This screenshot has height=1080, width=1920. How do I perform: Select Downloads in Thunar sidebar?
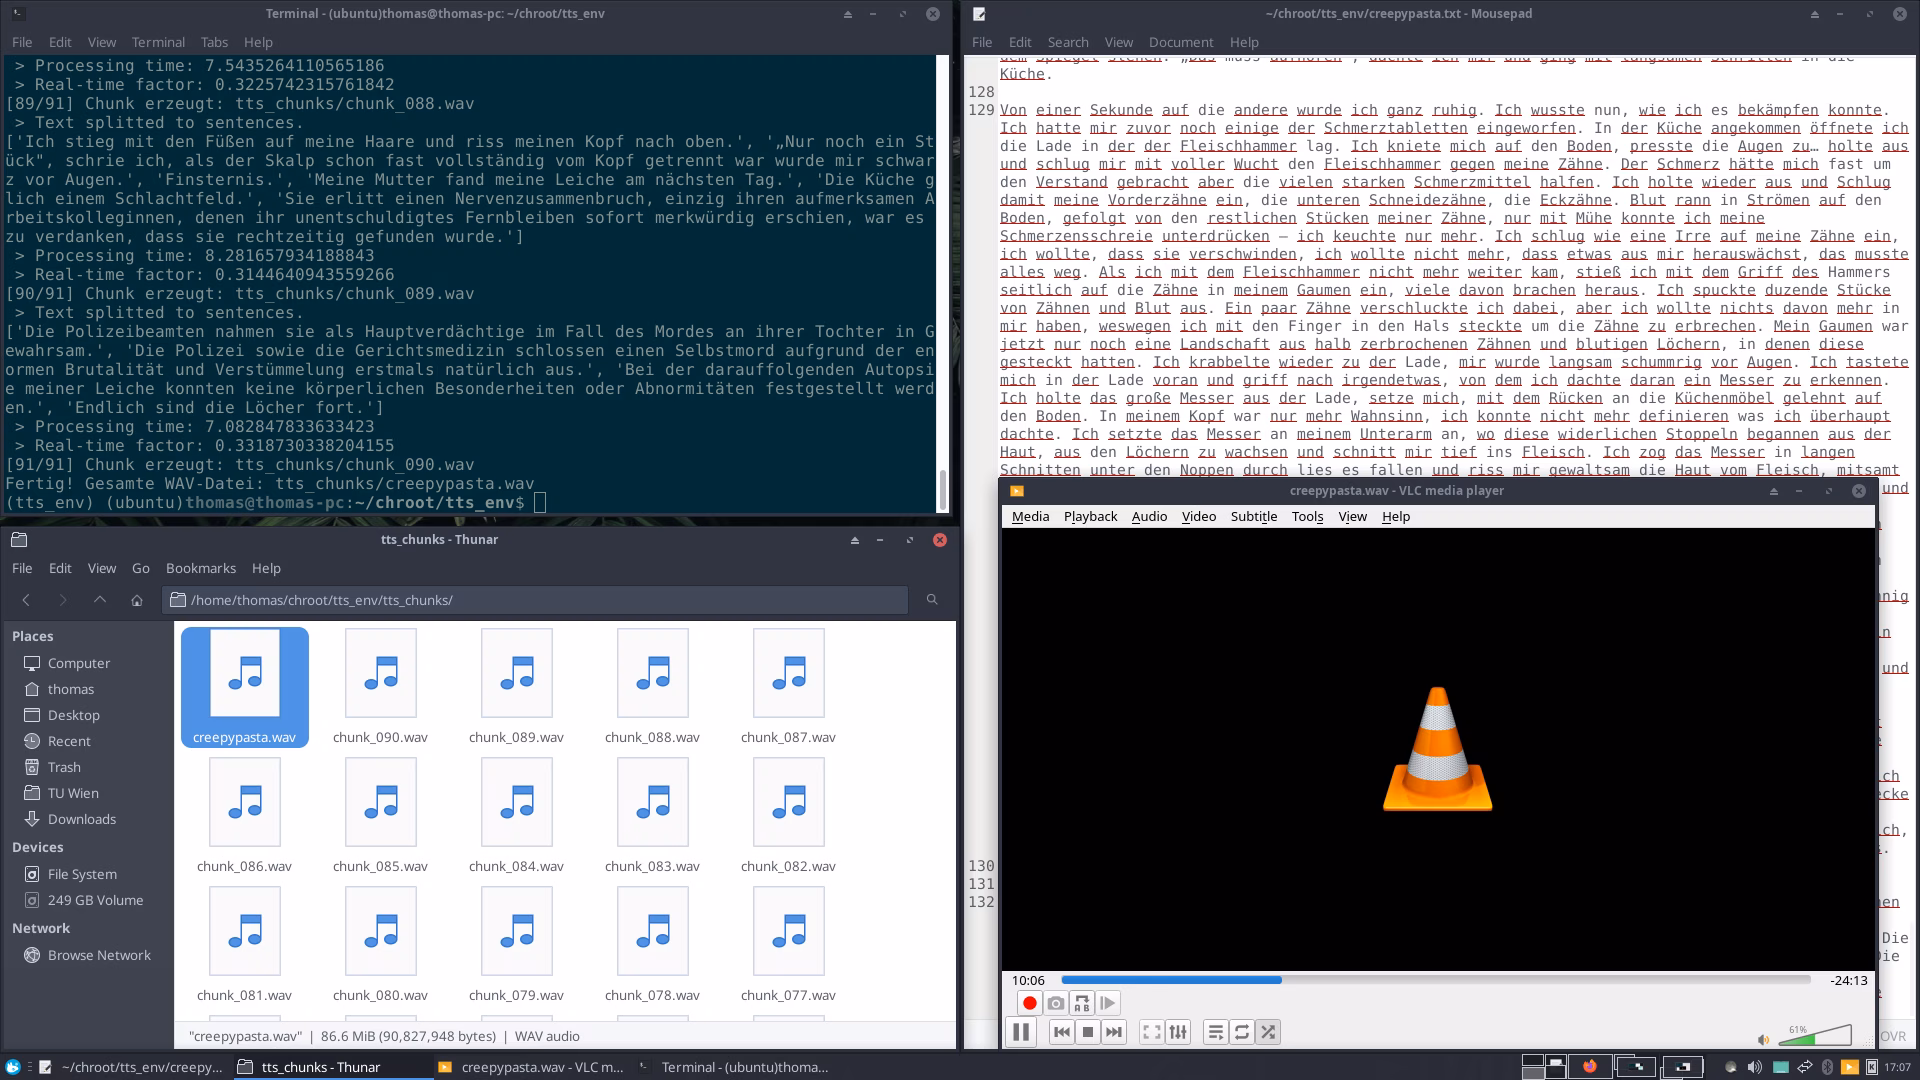pyautogui.click(x=81, y=819)
